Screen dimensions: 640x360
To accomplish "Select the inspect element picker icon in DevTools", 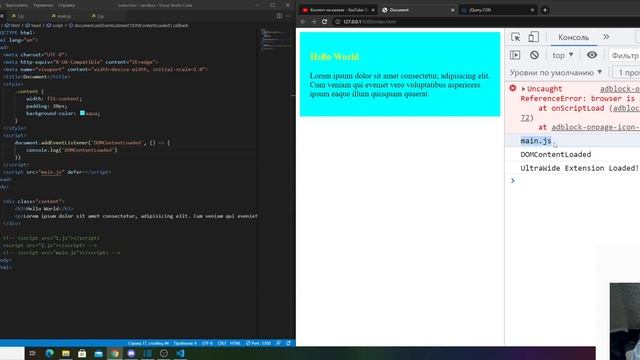I will 516,37.
